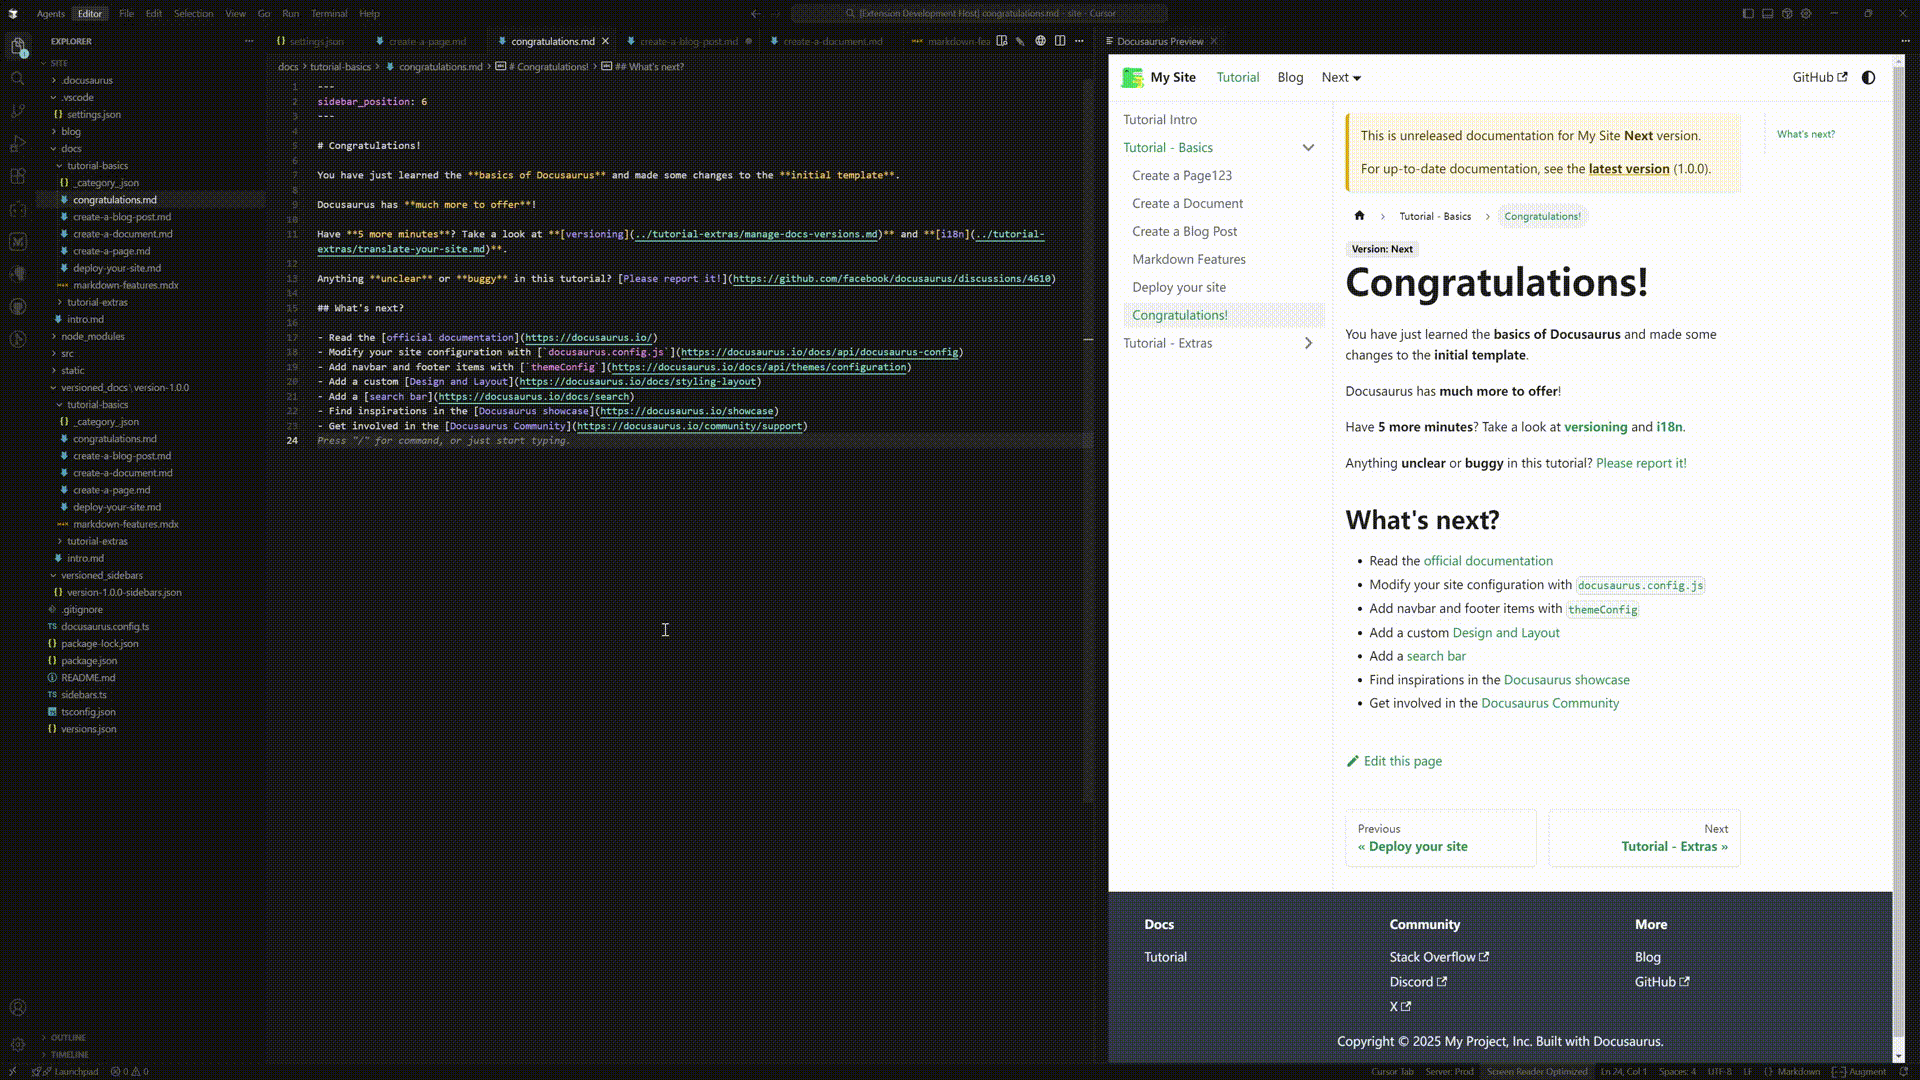Open the Search view in activity bar
The width and height of the screenshot is (1920, 1080).
point(17,78)
